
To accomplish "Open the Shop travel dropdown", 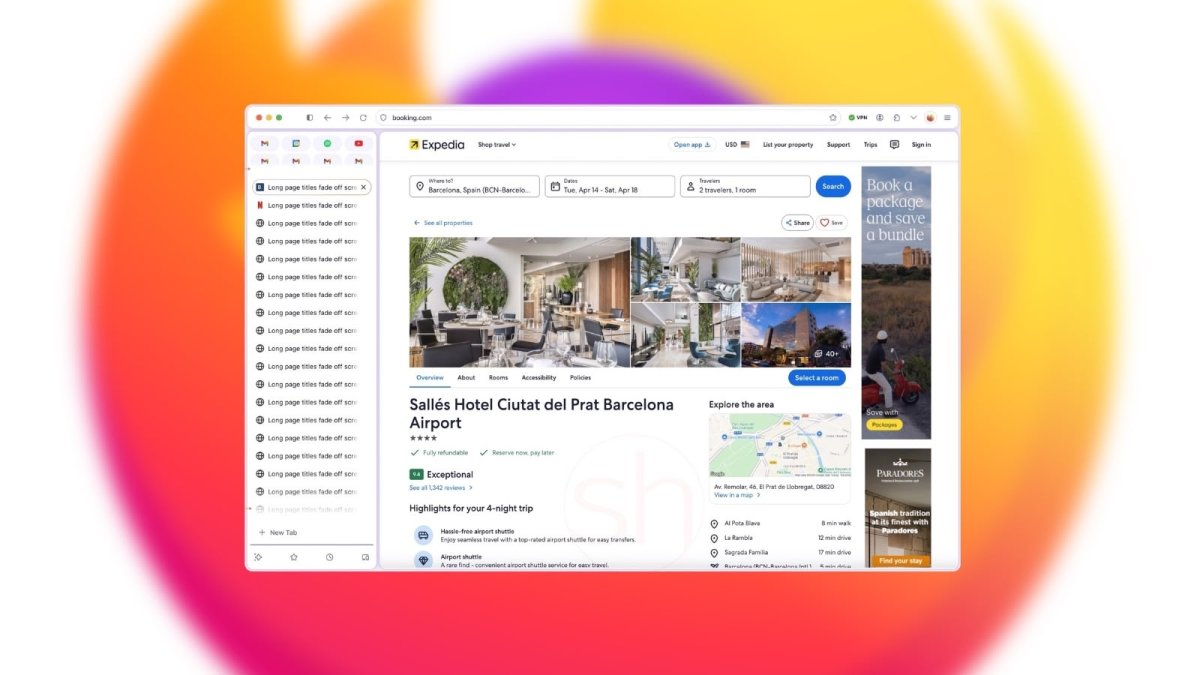I will tap(498, 144).
